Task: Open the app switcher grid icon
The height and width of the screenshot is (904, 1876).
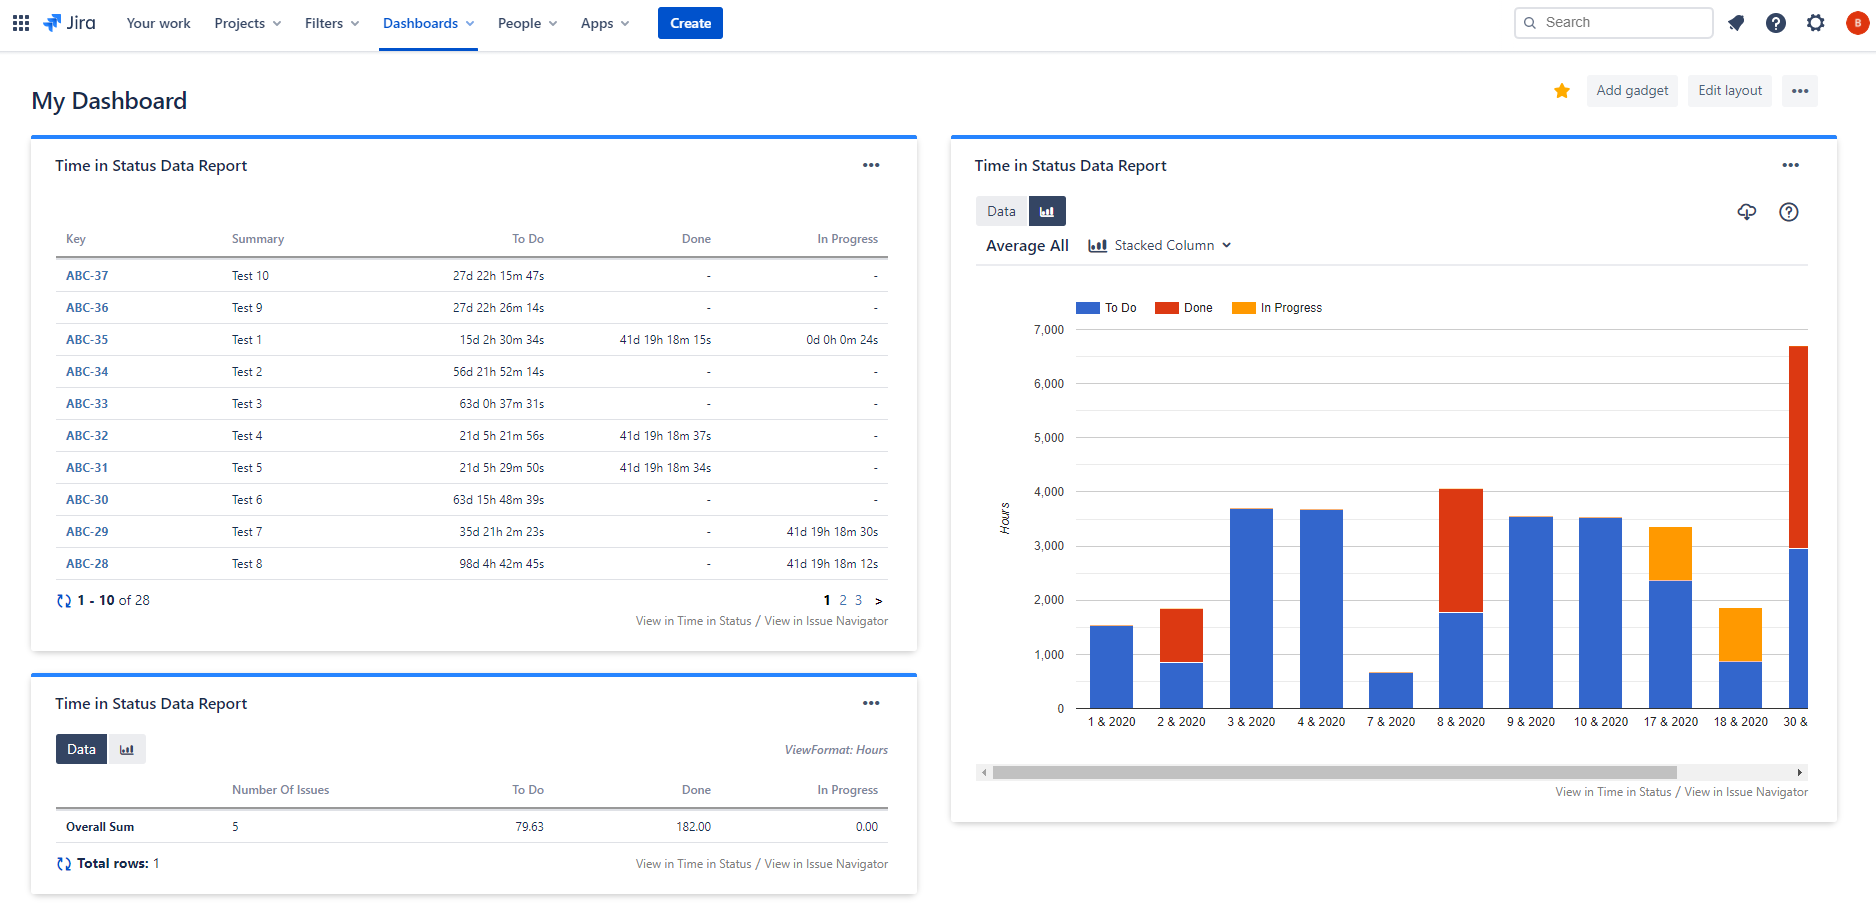Action: pyautogui.click(x=21, y=23)
